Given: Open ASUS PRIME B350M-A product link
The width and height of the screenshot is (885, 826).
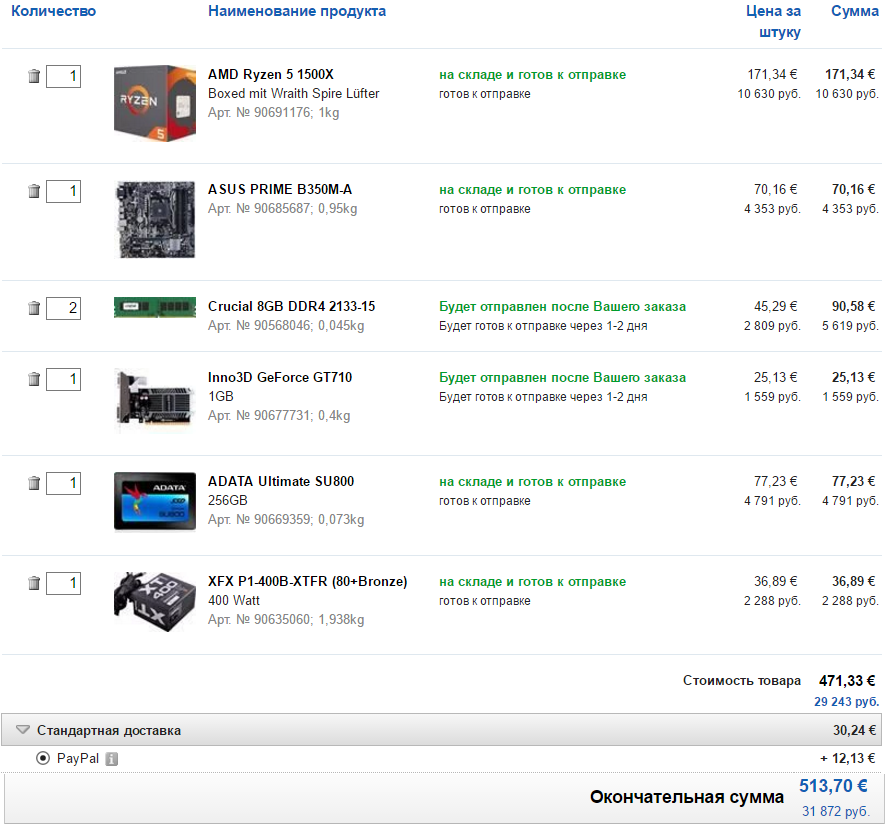Looking at the screenshot, I should pos(280,190).
